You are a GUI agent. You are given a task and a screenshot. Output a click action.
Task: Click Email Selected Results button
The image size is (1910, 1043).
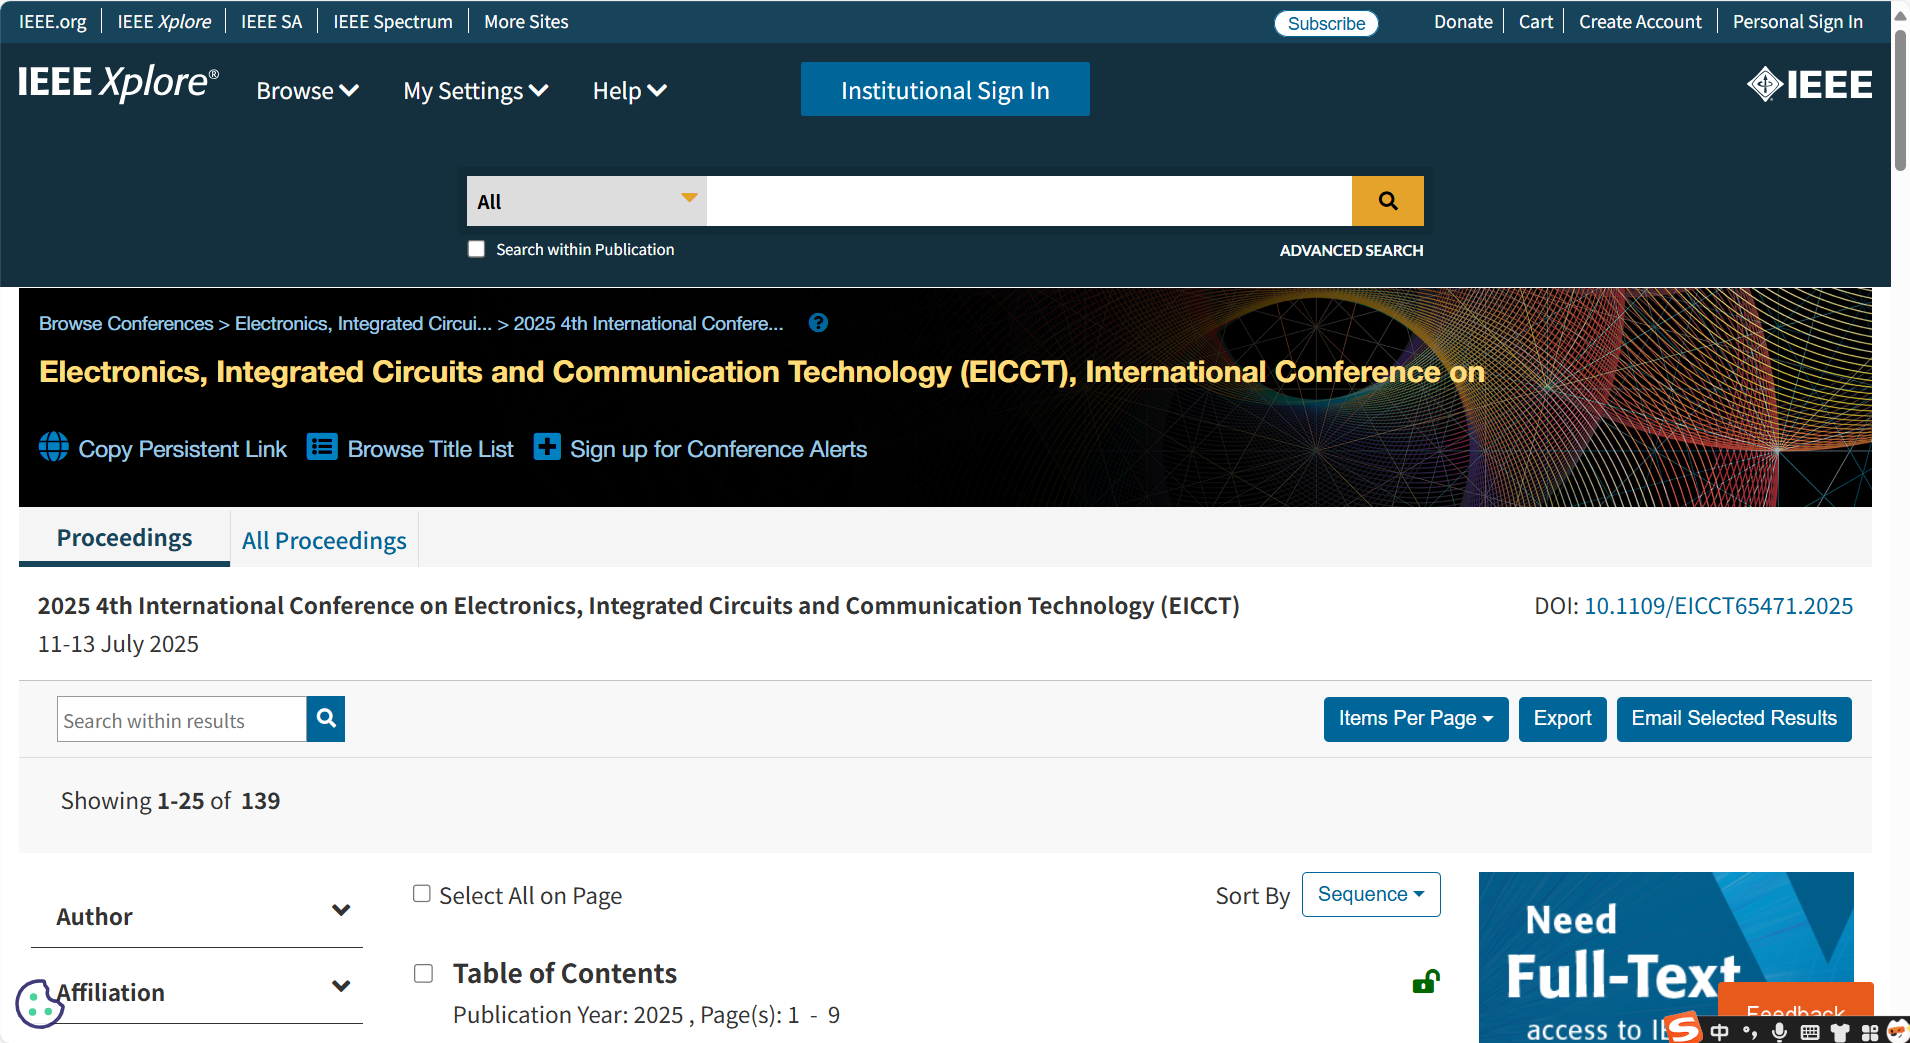pos(1734,719)
